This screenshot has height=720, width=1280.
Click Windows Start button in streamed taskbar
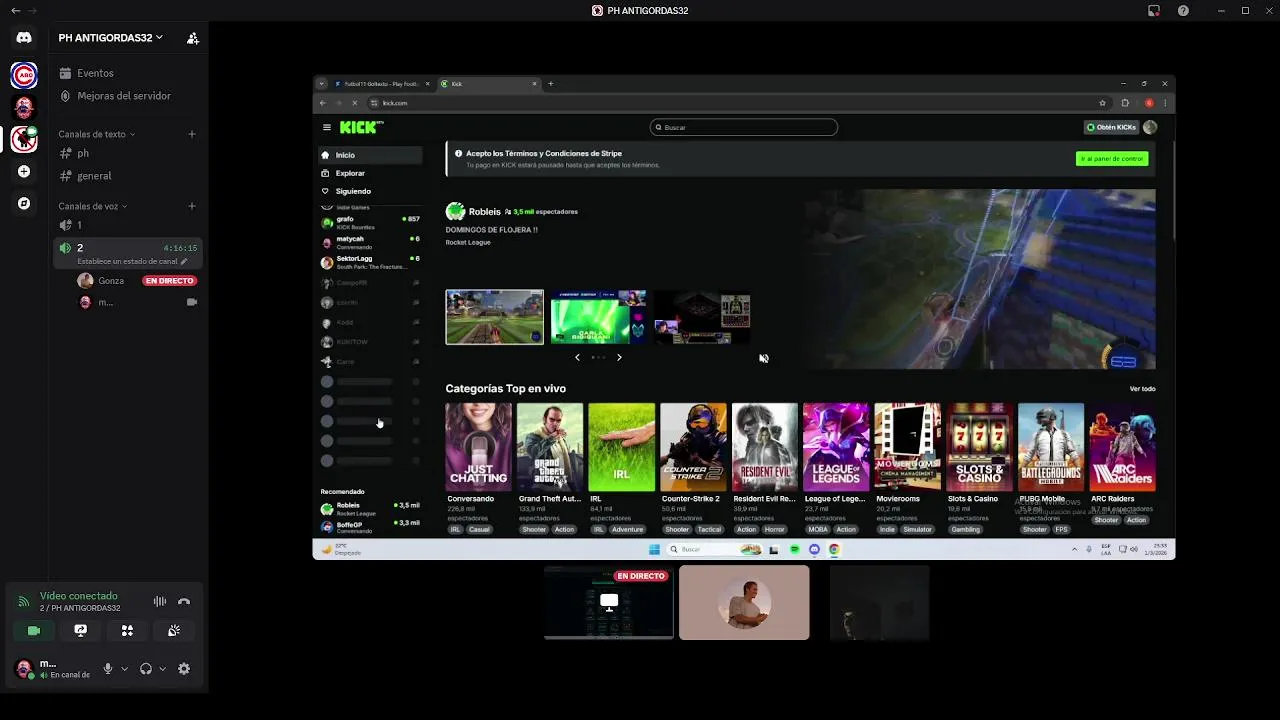[654, 549]
